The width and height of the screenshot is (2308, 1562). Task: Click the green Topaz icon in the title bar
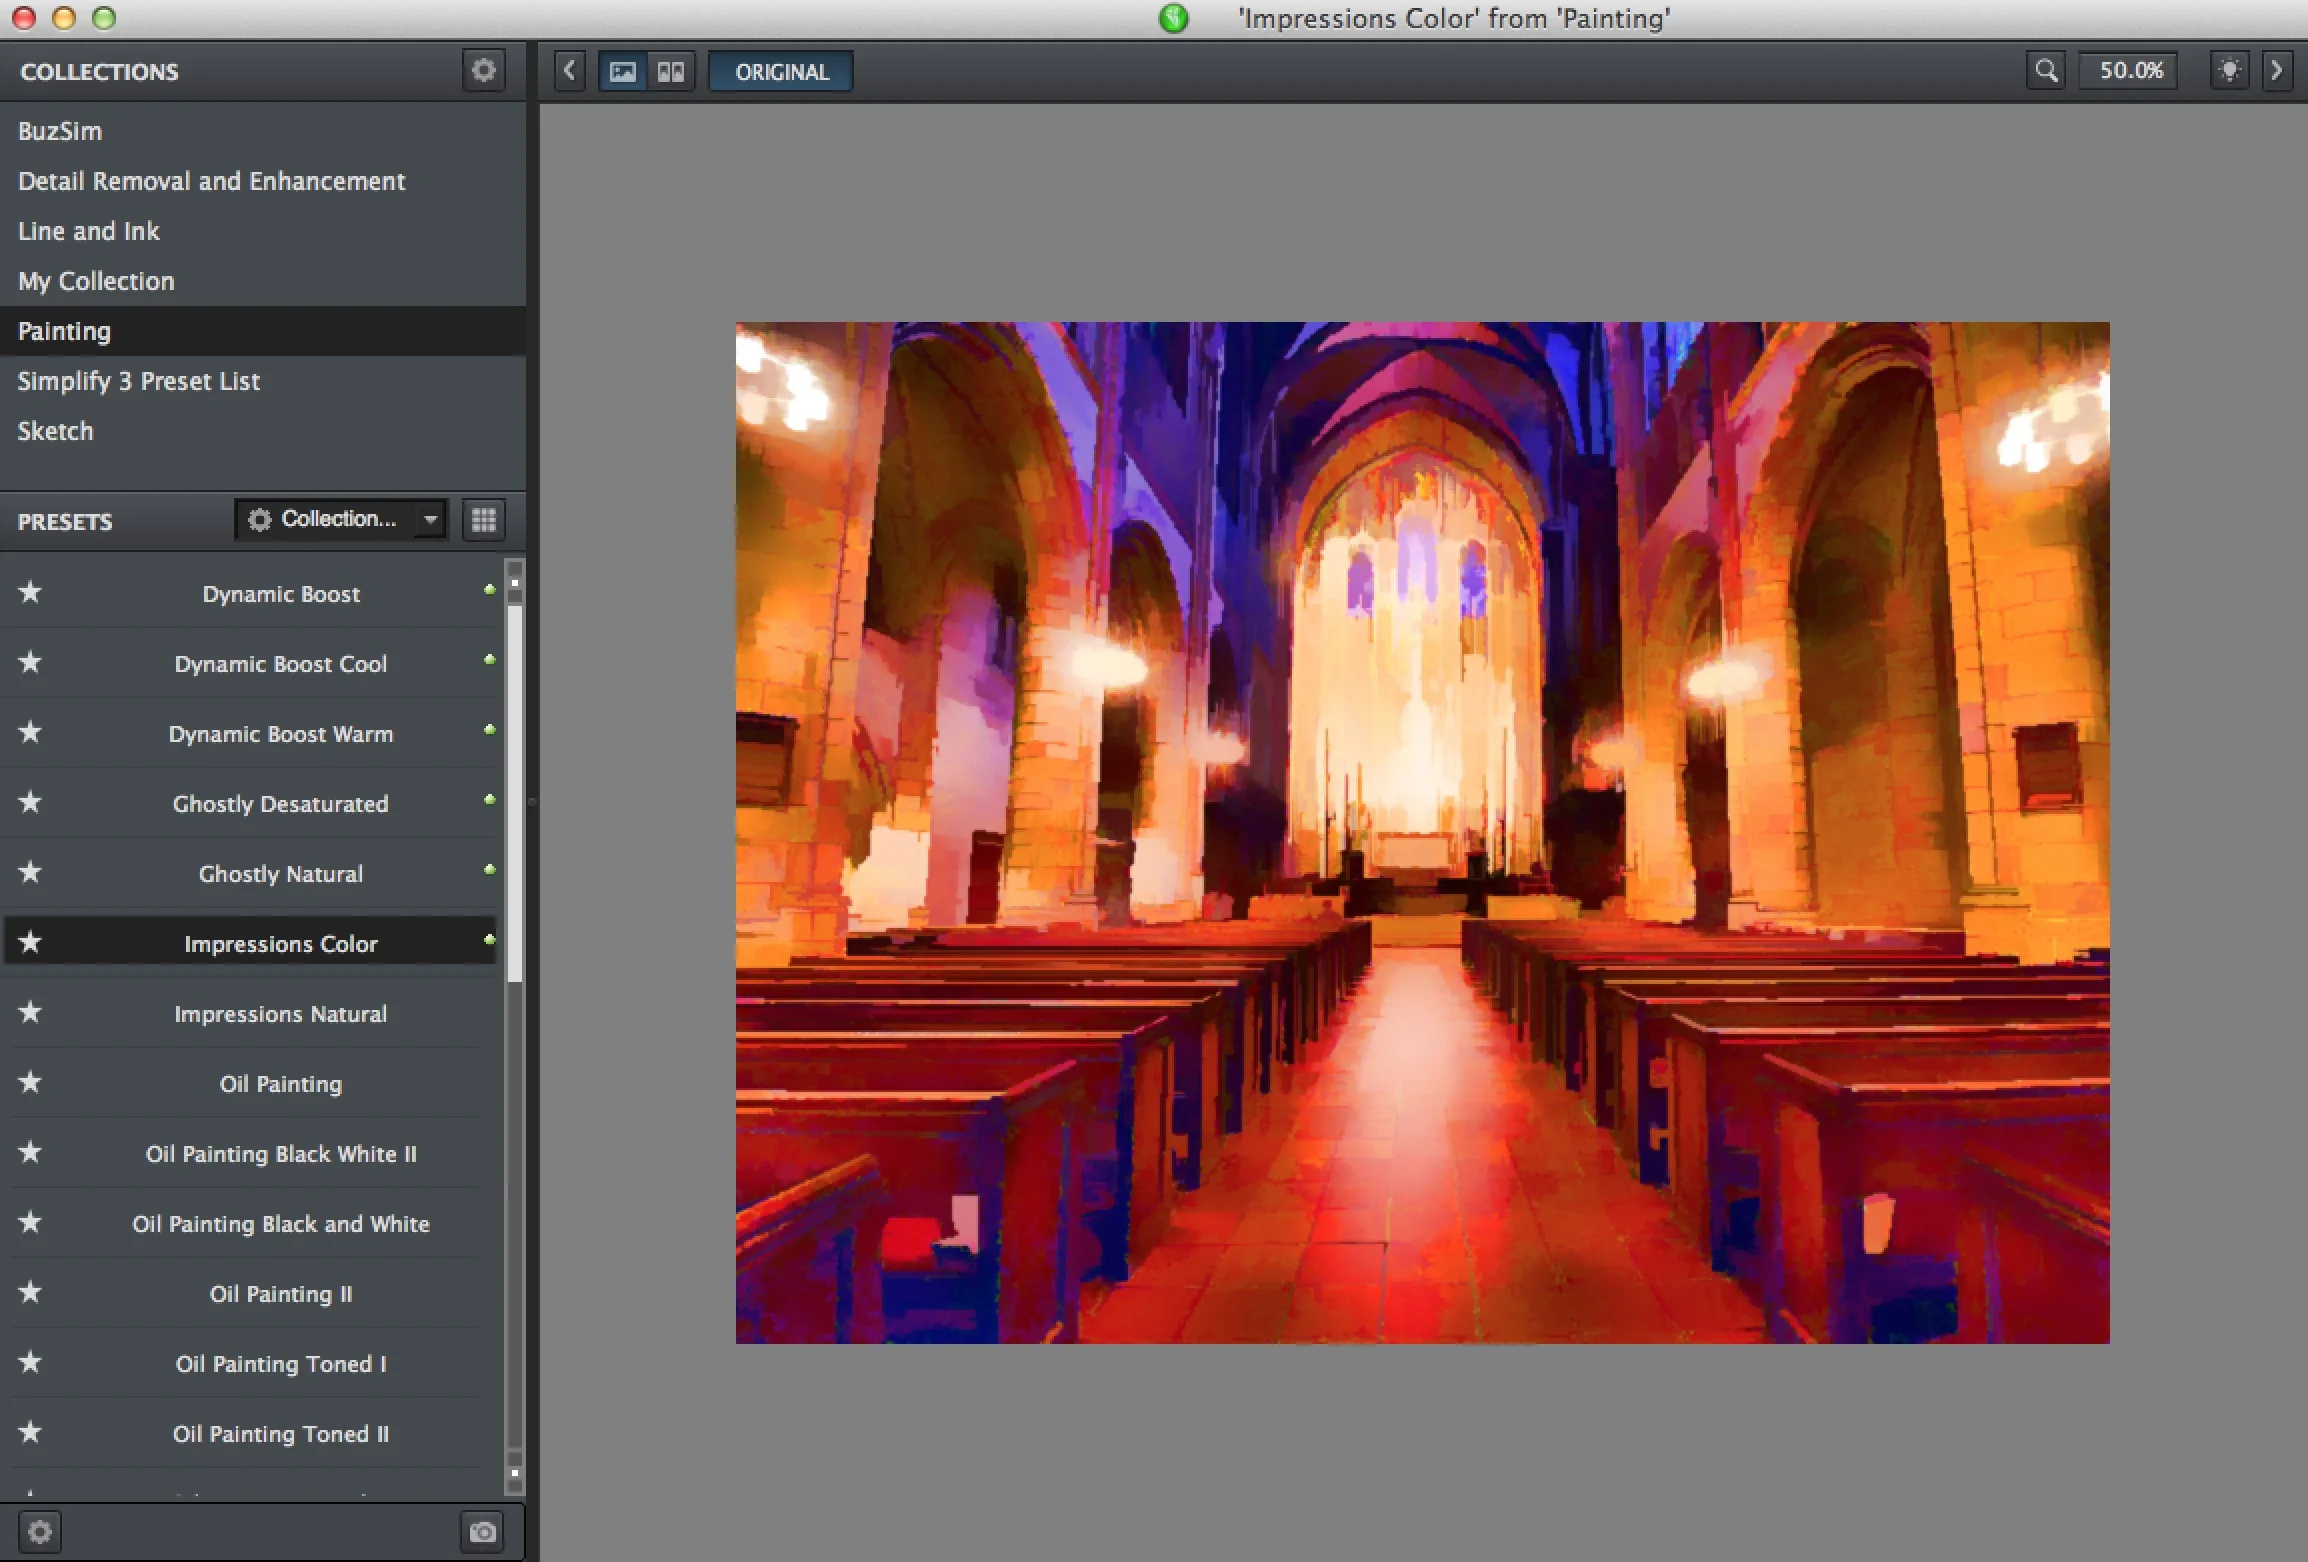click(1174, 18)
